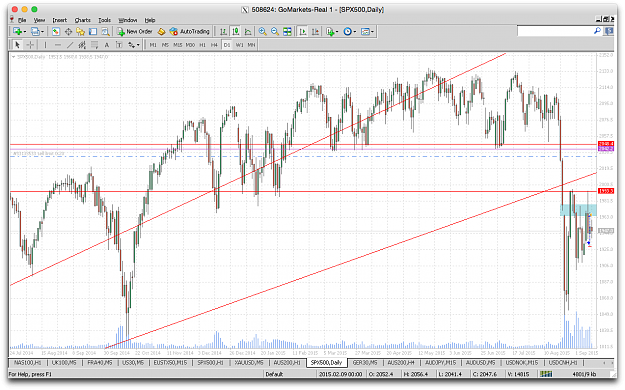
Task: Open the MetaEditor yellow book icon
Action: pos(161,32)
